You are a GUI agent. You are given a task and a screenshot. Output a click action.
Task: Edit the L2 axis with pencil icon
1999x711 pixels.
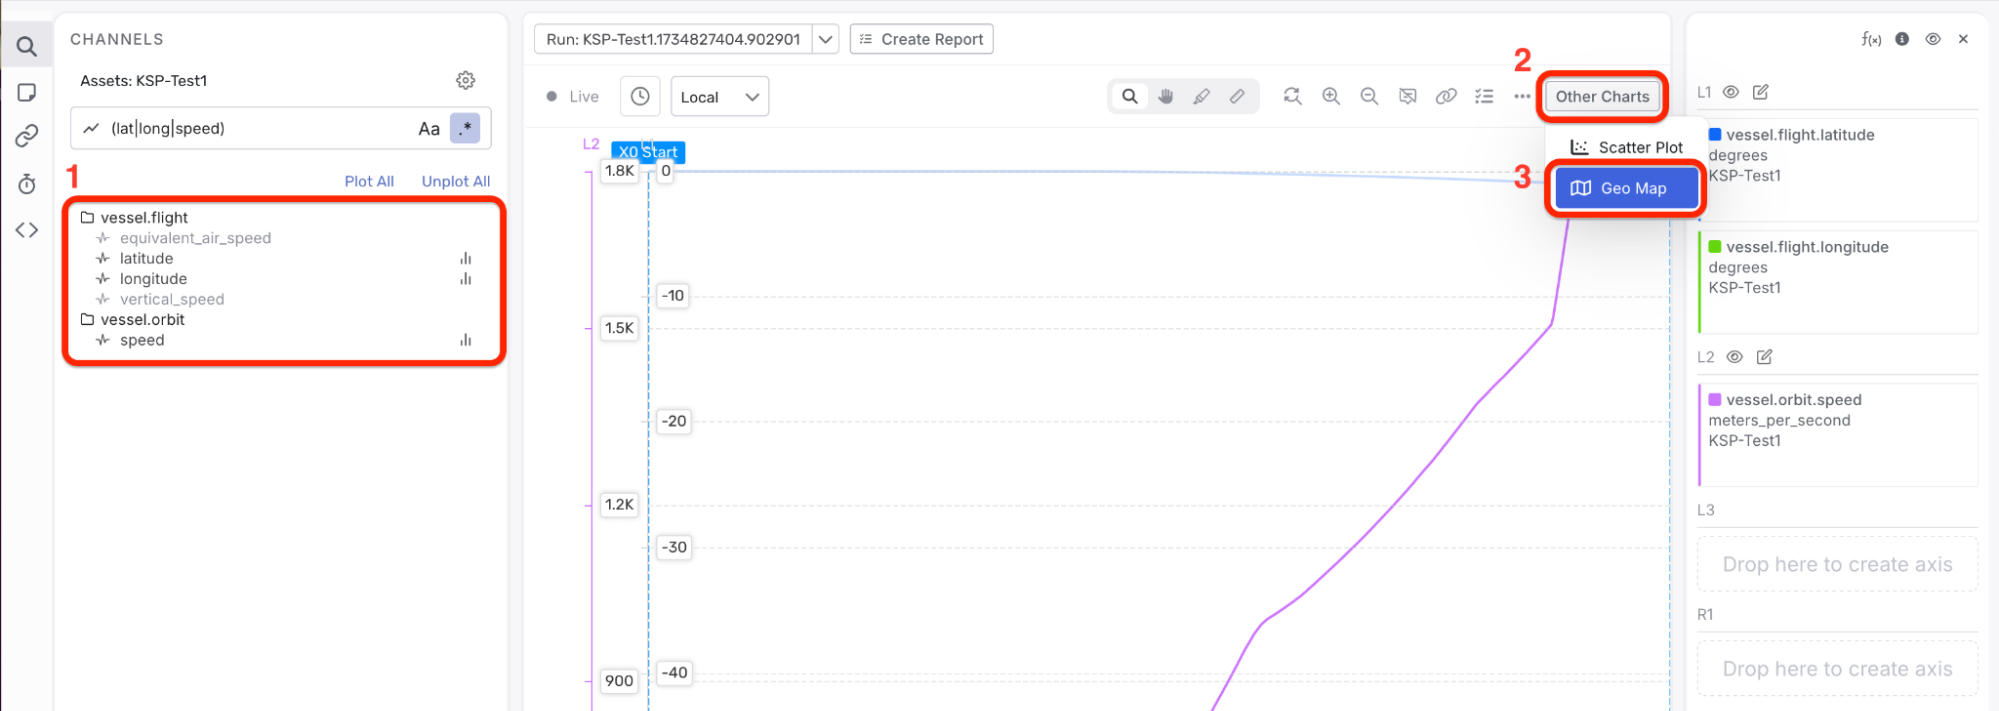(x=1765, y=357)
